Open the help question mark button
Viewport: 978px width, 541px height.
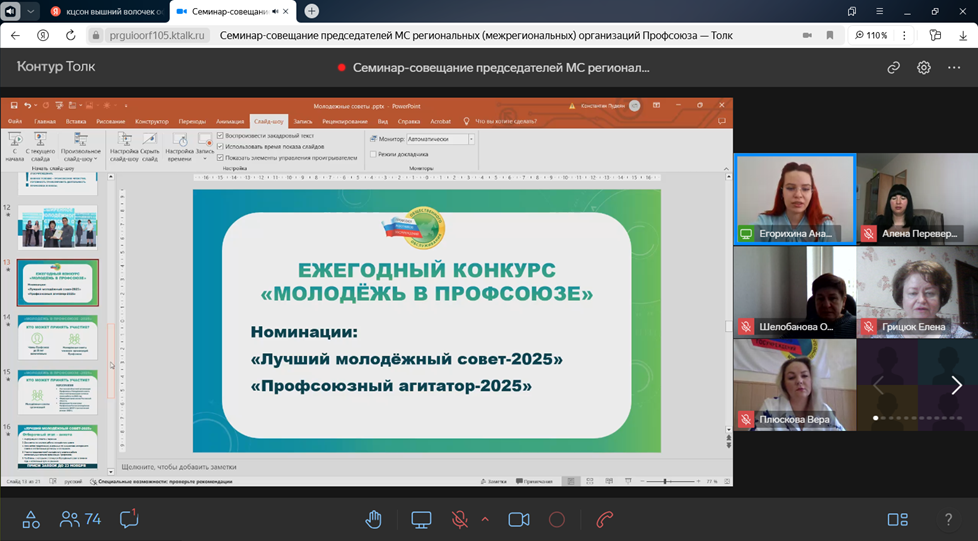948,519
